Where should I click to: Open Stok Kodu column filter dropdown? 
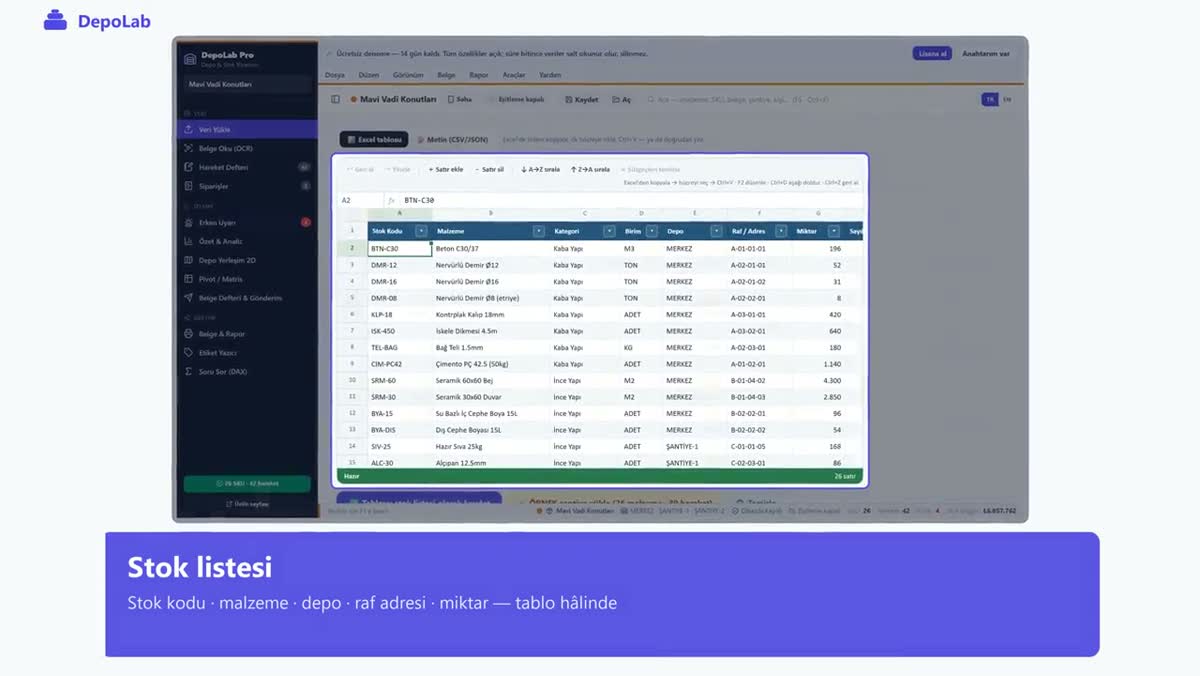[x=421, y=231]
